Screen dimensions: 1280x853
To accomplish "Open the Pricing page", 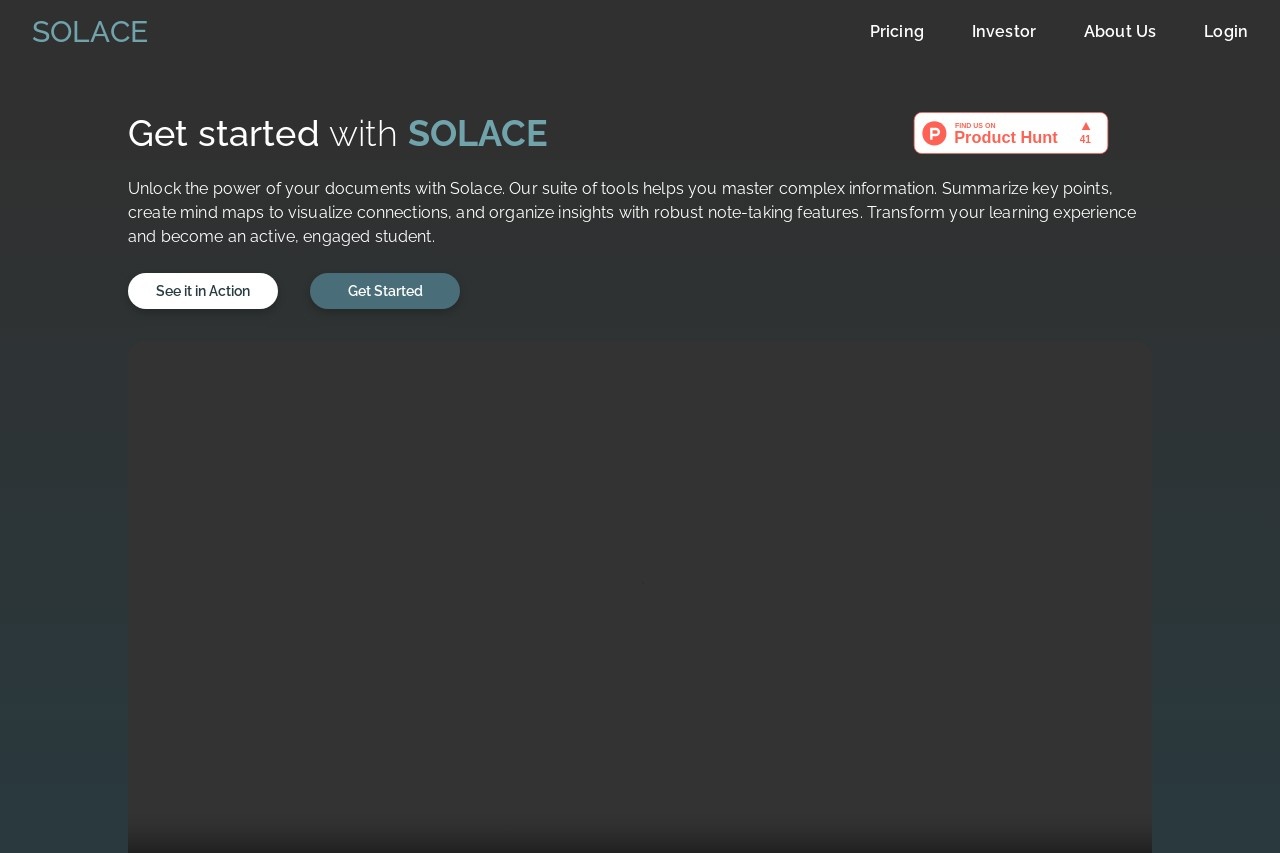I will coord(897,31).
